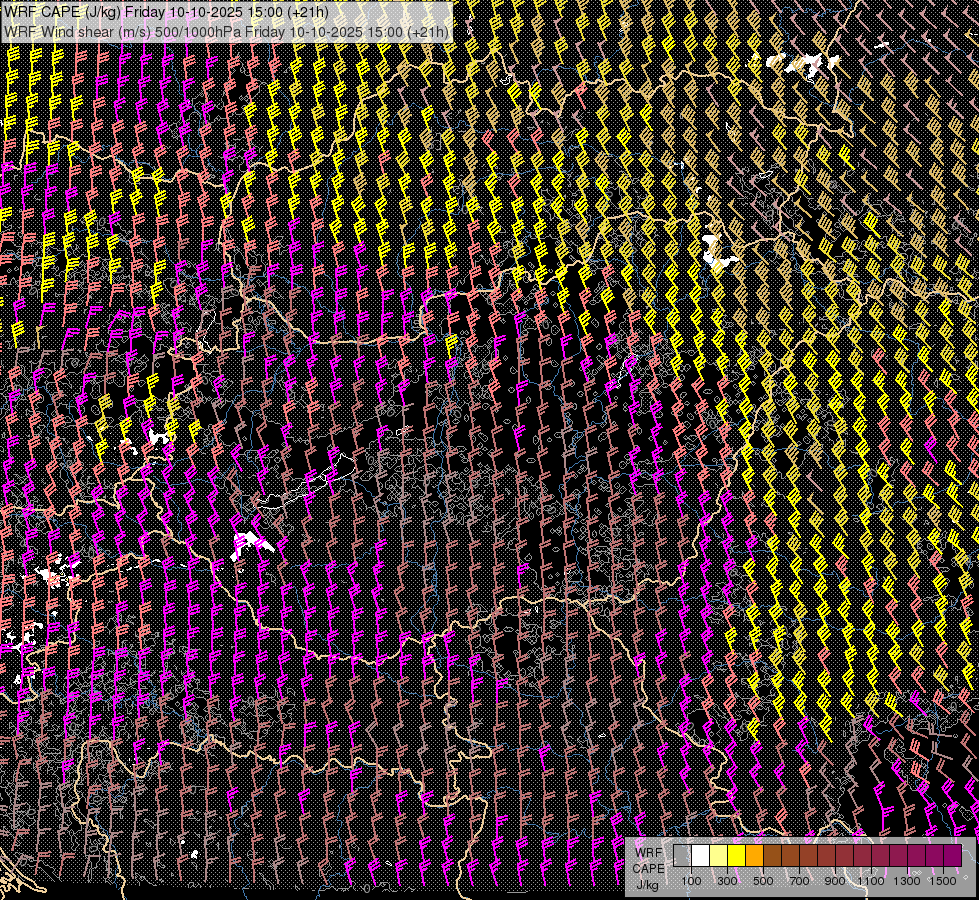Click the final purple swatch above 1500
Image resolution: width=979 pixels, height=900 pixels.
(952, 855)
